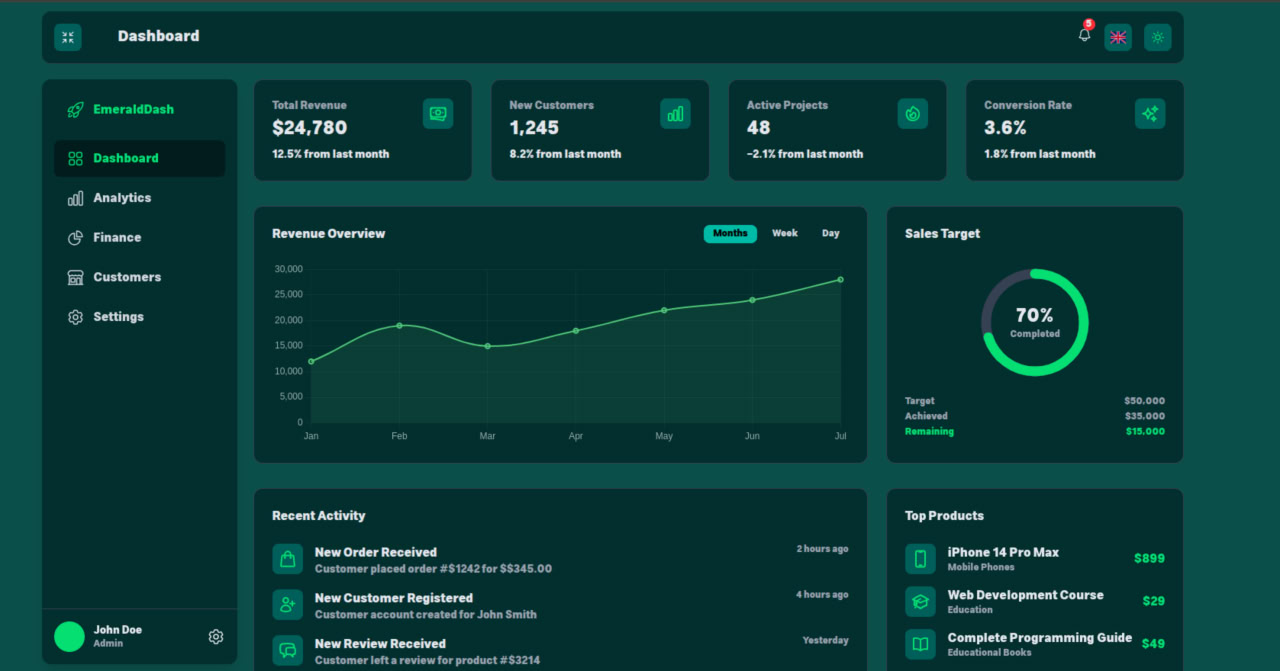Select the Day tab in Revenue Overview

[x=830, y=233]
